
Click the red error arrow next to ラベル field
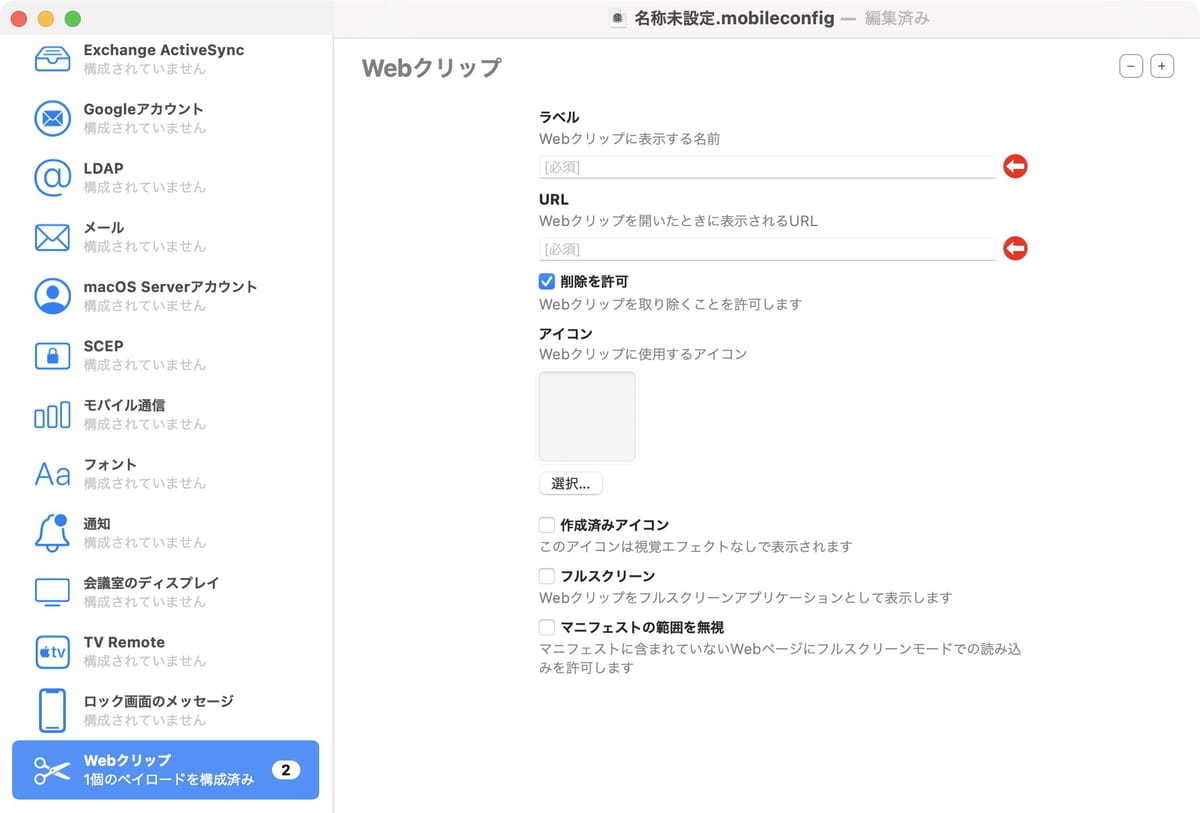pyautogui.click(x=1015, y=167)
